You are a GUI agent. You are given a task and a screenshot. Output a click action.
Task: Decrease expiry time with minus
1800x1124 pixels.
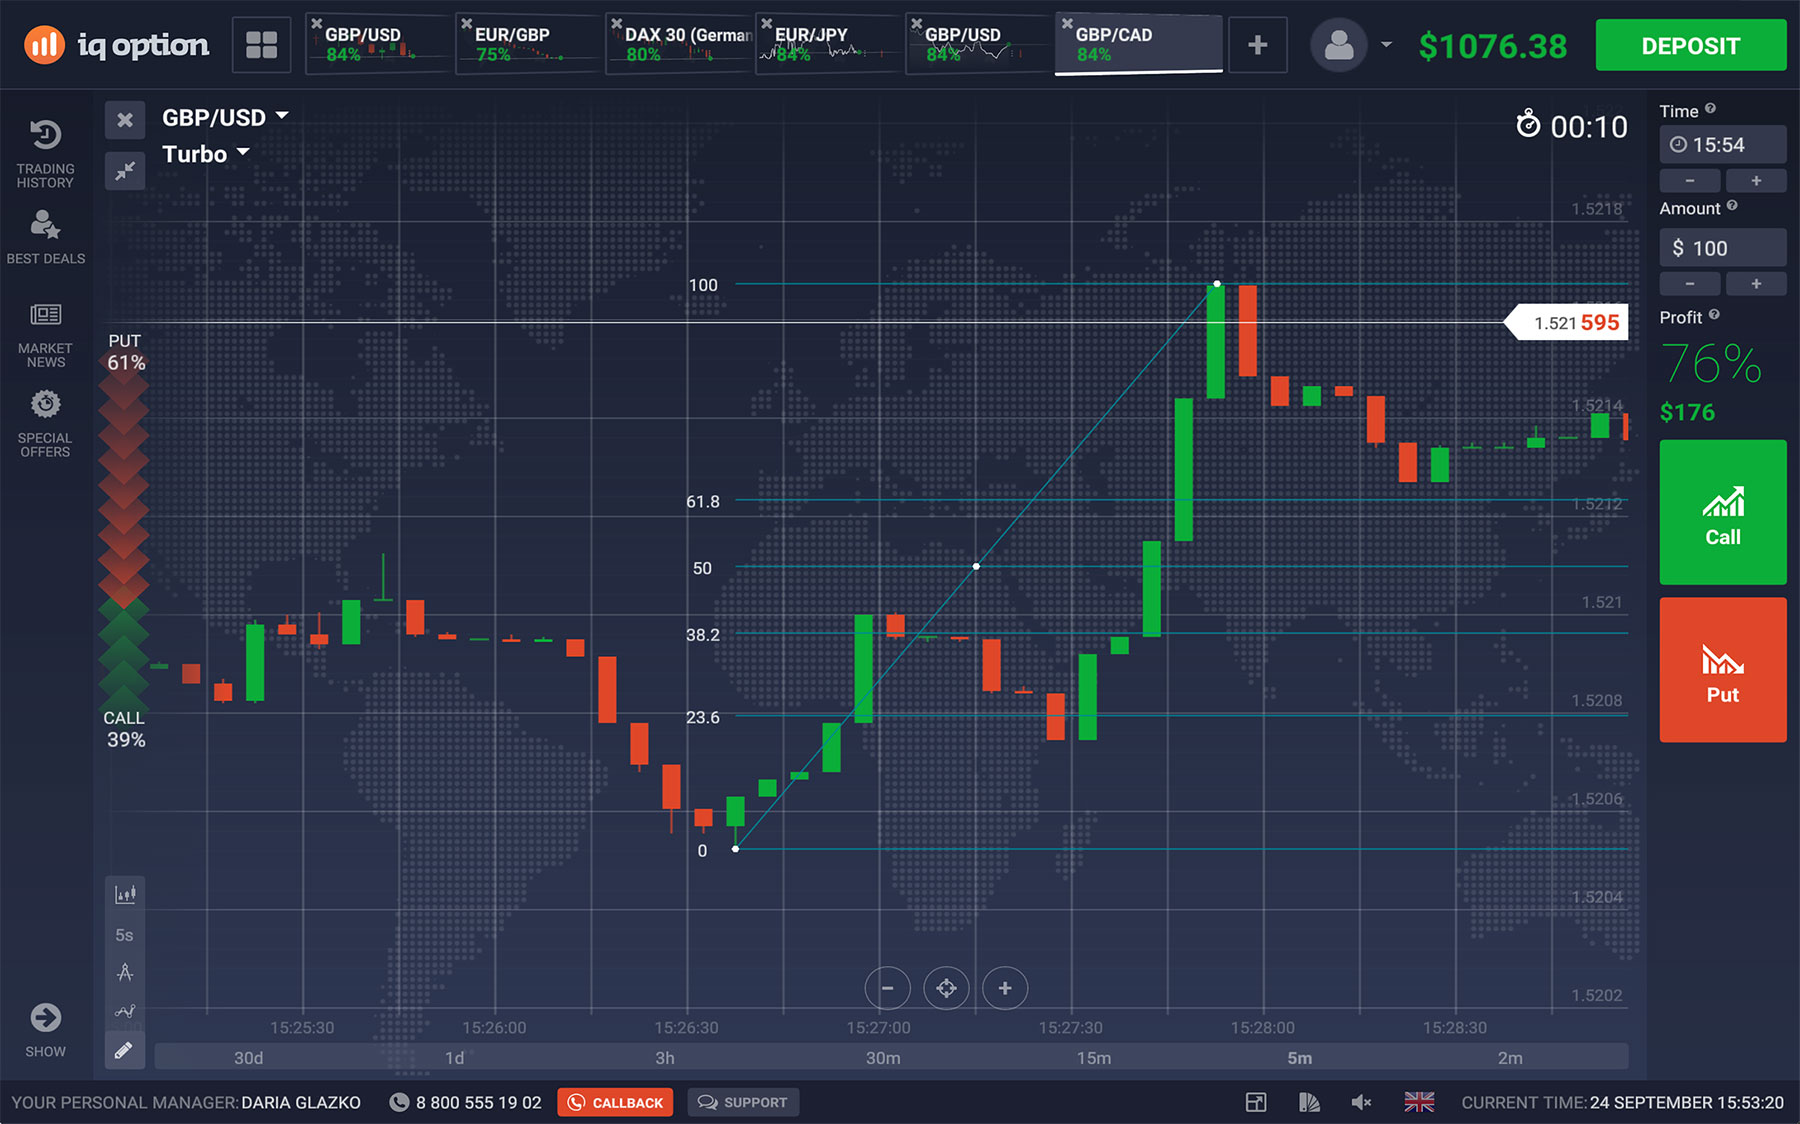1690,181
